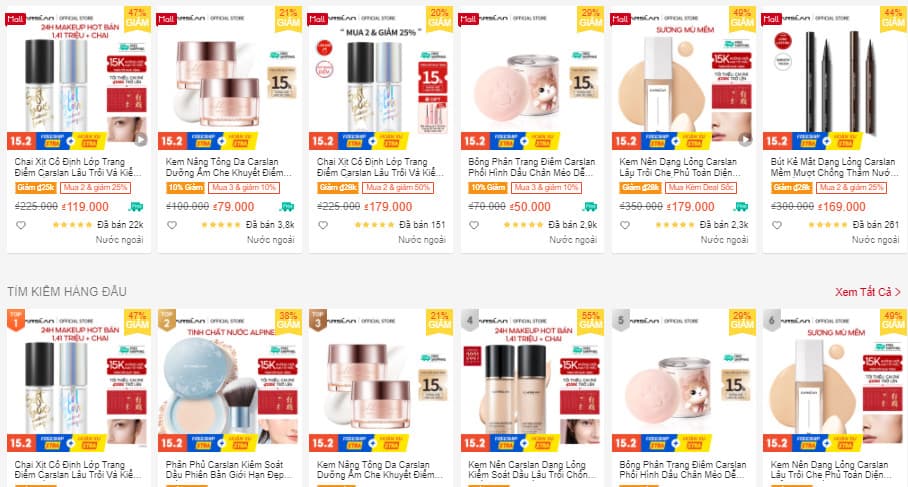
Task: Play video on first setting spray thumbnail
Action: [141, 139]
